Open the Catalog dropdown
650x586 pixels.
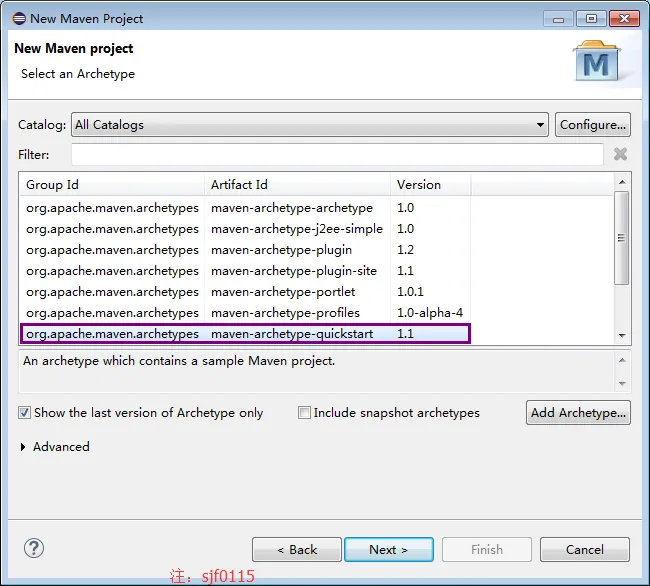(x=310, y=124)
